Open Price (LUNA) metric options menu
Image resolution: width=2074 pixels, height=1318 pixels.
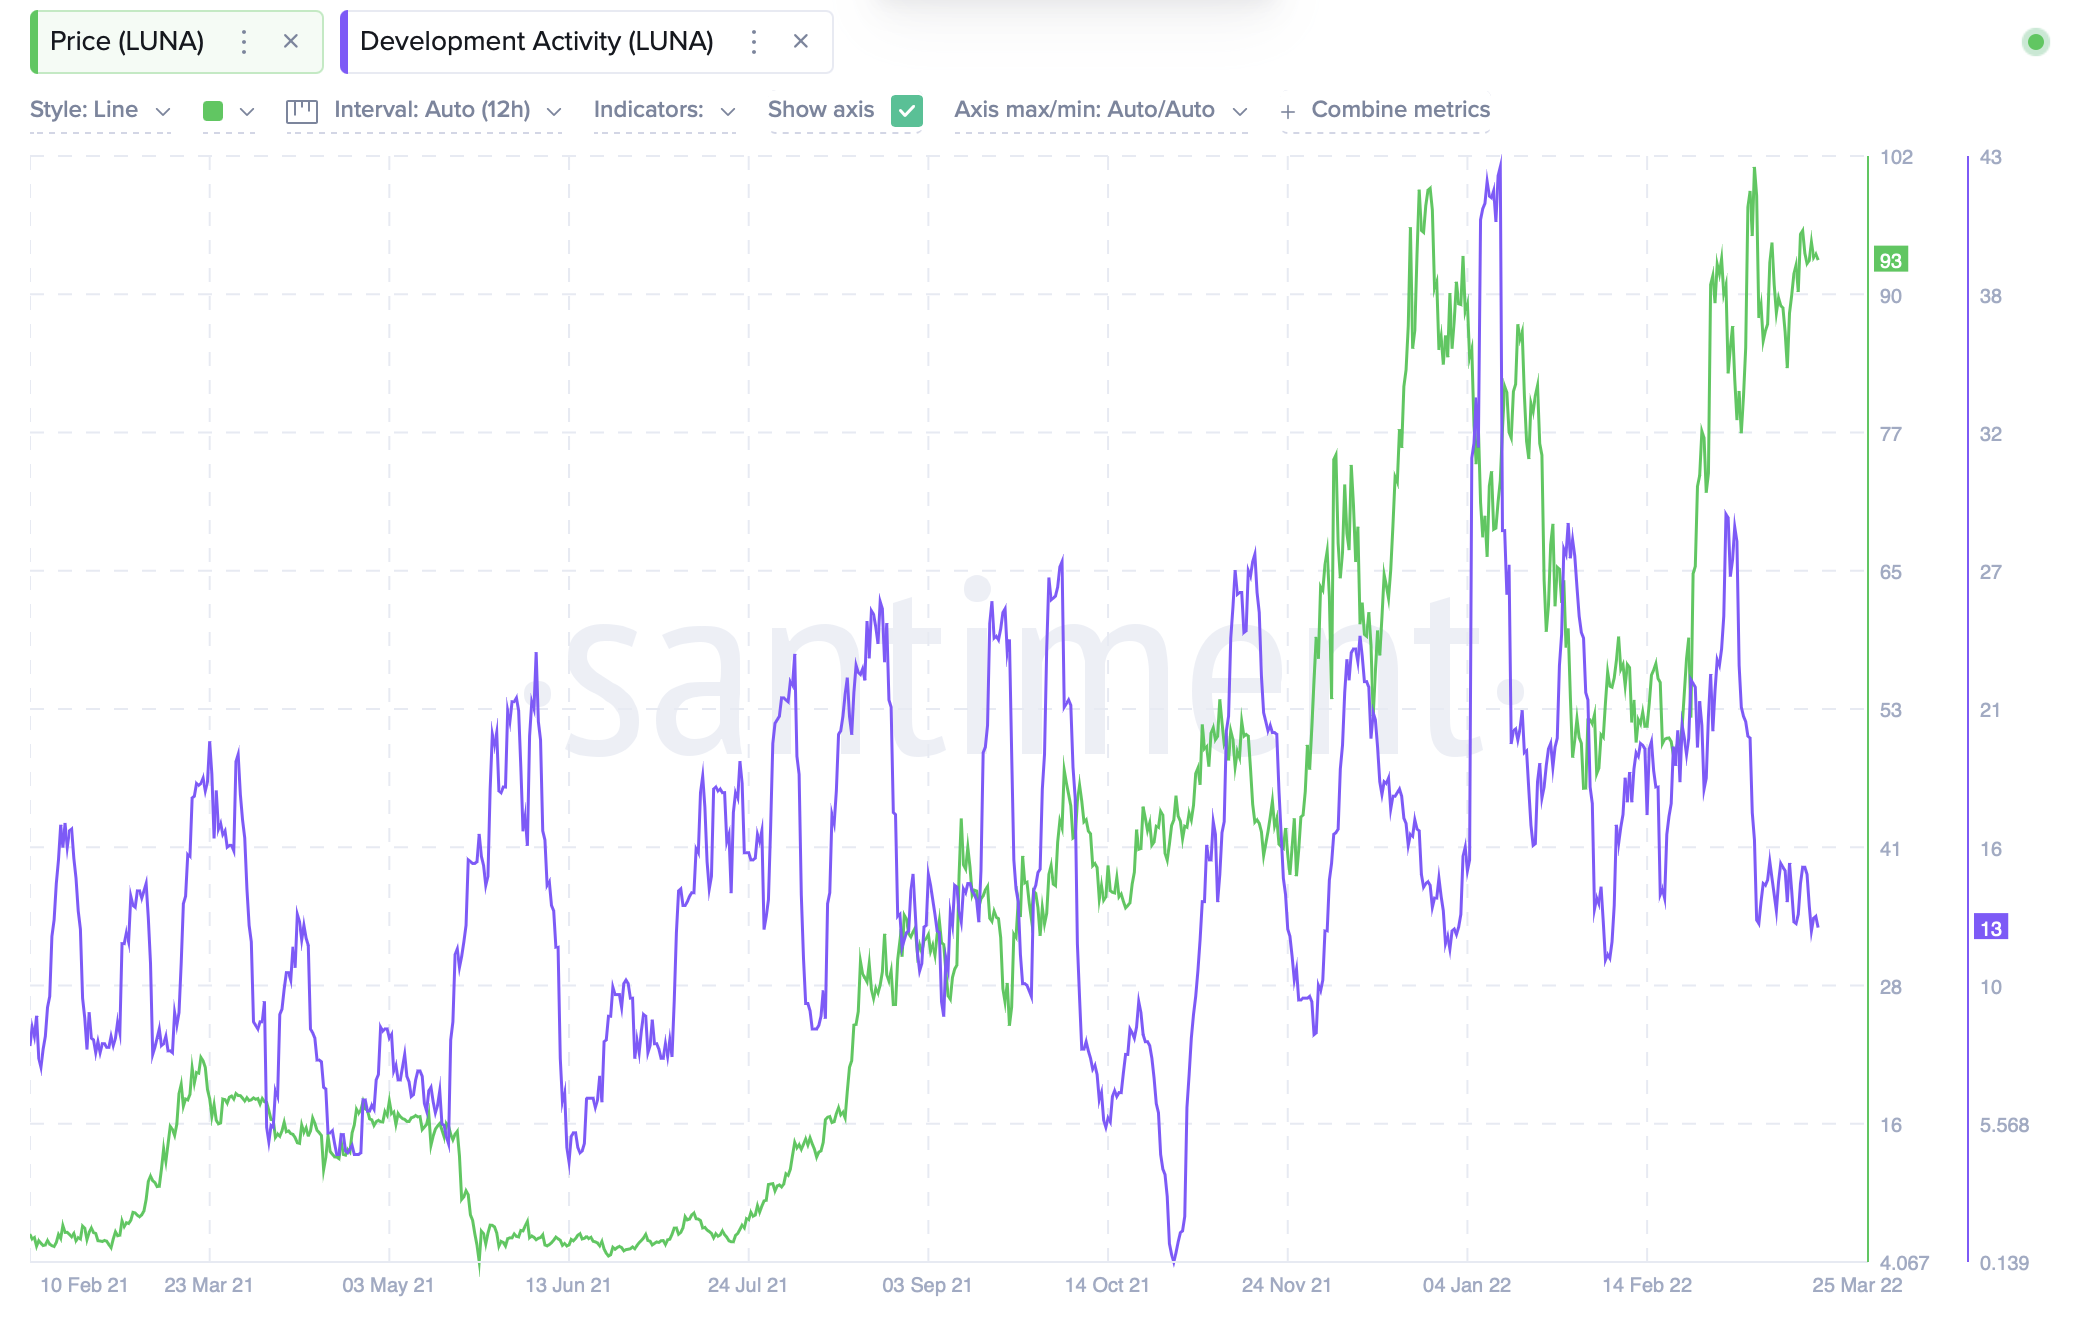point(244,41)
